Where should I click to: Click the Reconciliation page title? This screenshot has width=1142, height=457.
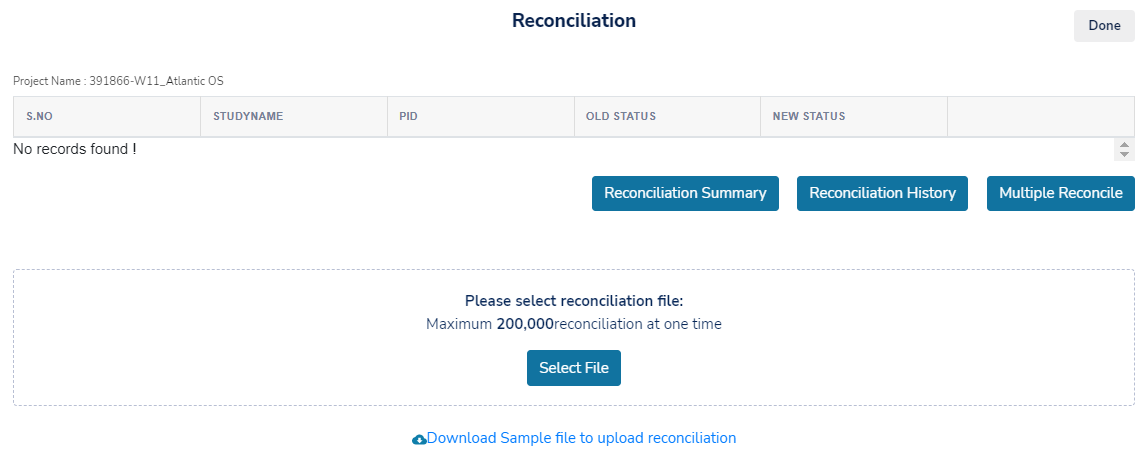coord(574,20)
